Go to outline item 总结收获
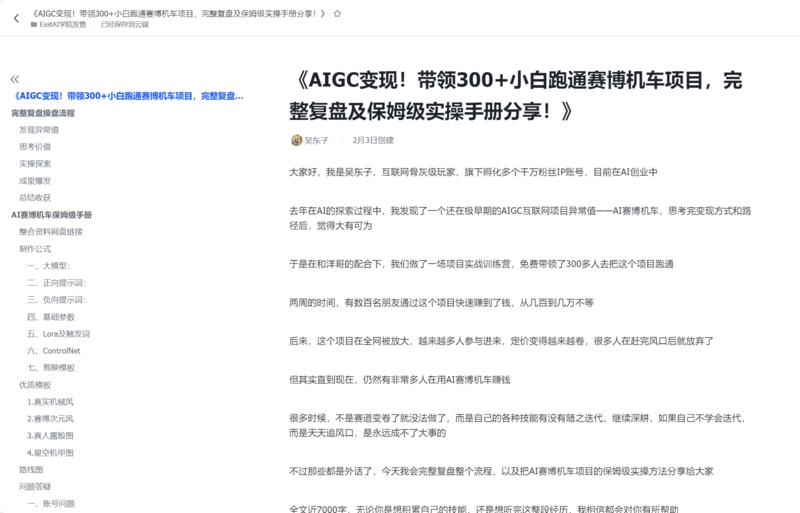Screen dimensions: 800x513 pyautogui.click(x=35, y=198)
